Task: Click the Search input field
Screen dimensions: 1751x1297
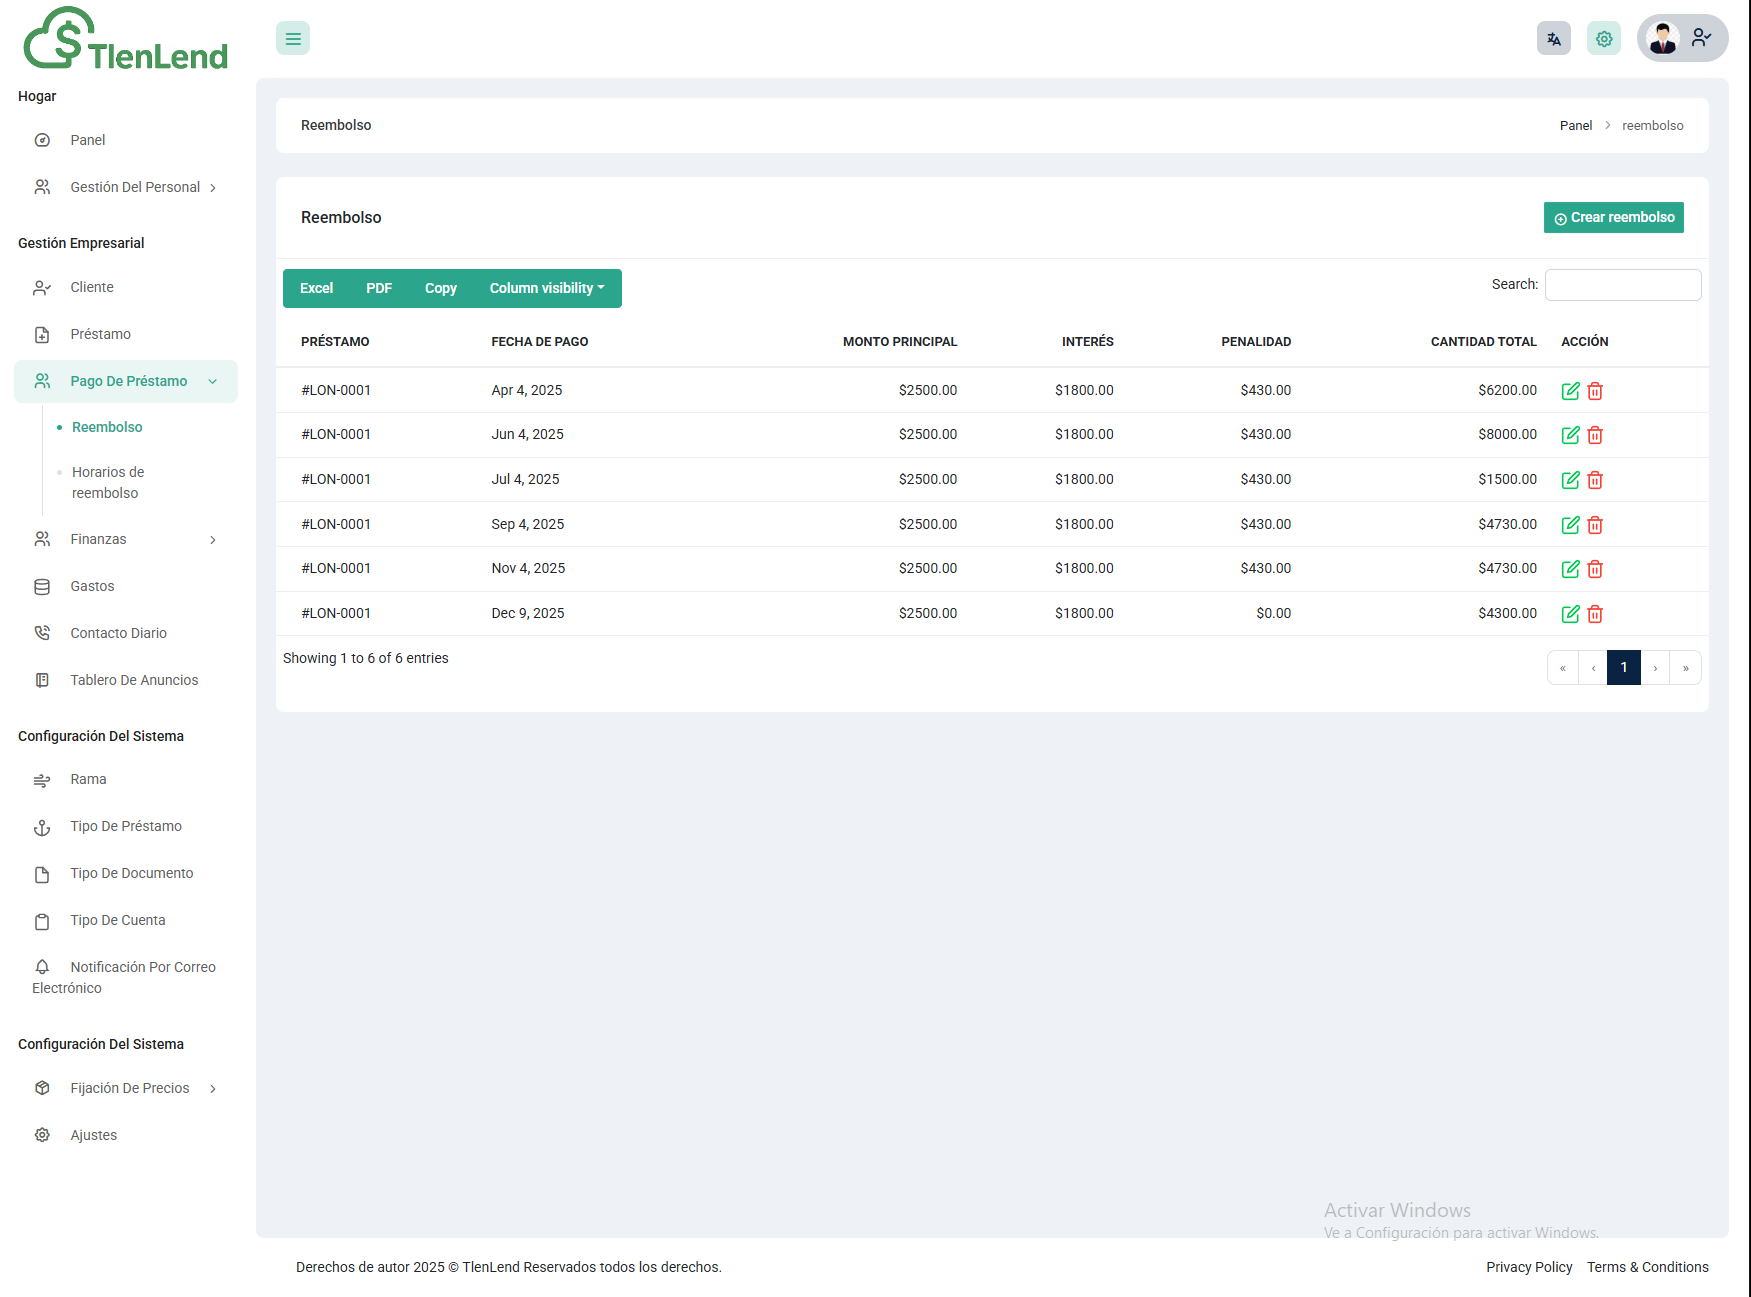Action: (x=1622, y=285)
